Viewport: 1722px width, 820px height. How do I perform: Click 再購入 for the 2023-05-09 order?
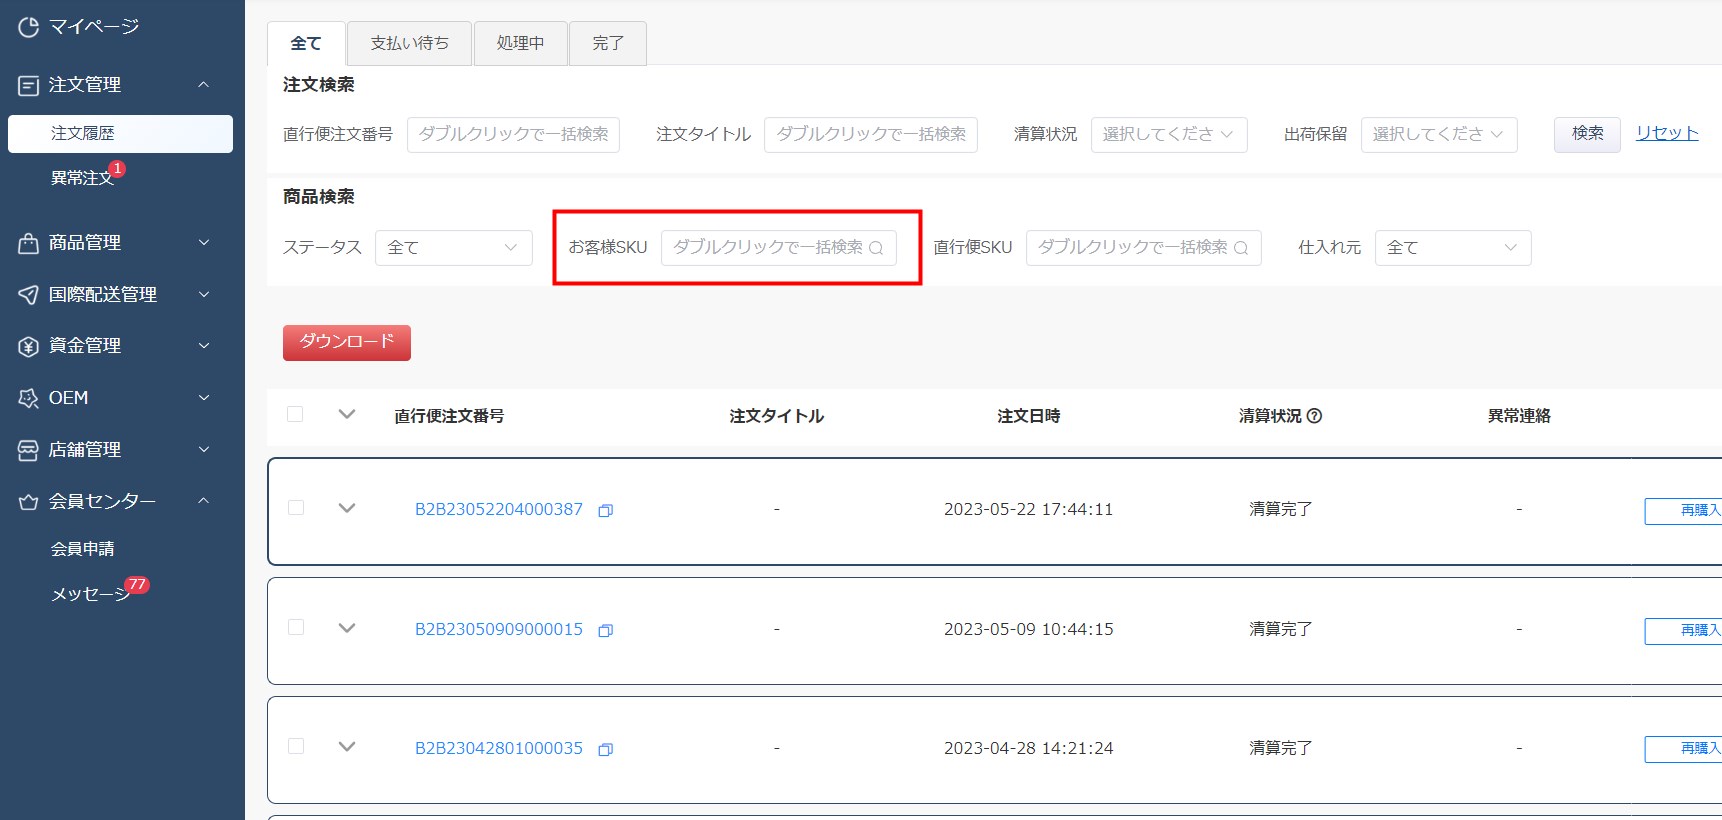pos(1684,631)
